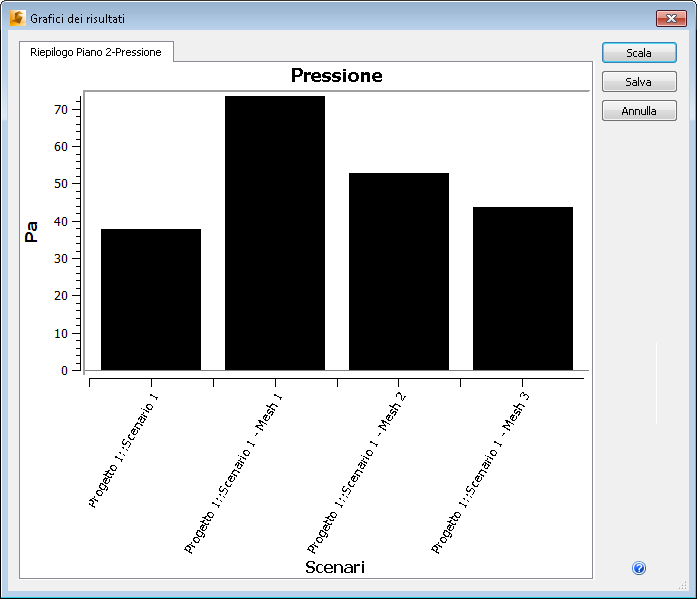Select the Scenario 1 - Mesh 1 bar
The width and height of the screenshot is (697, 601).
(275, 233)
